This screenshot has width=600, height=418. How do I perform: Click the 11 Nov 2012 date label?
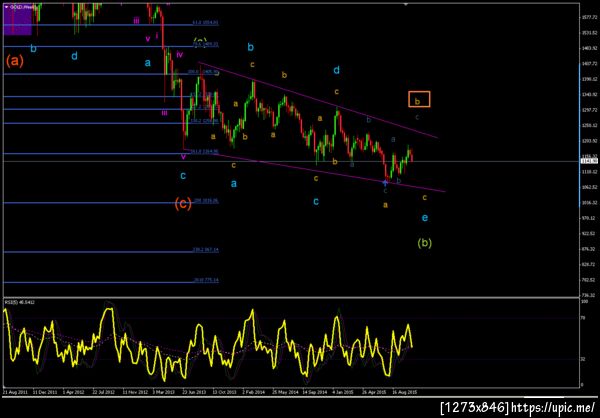pos(135,392)
